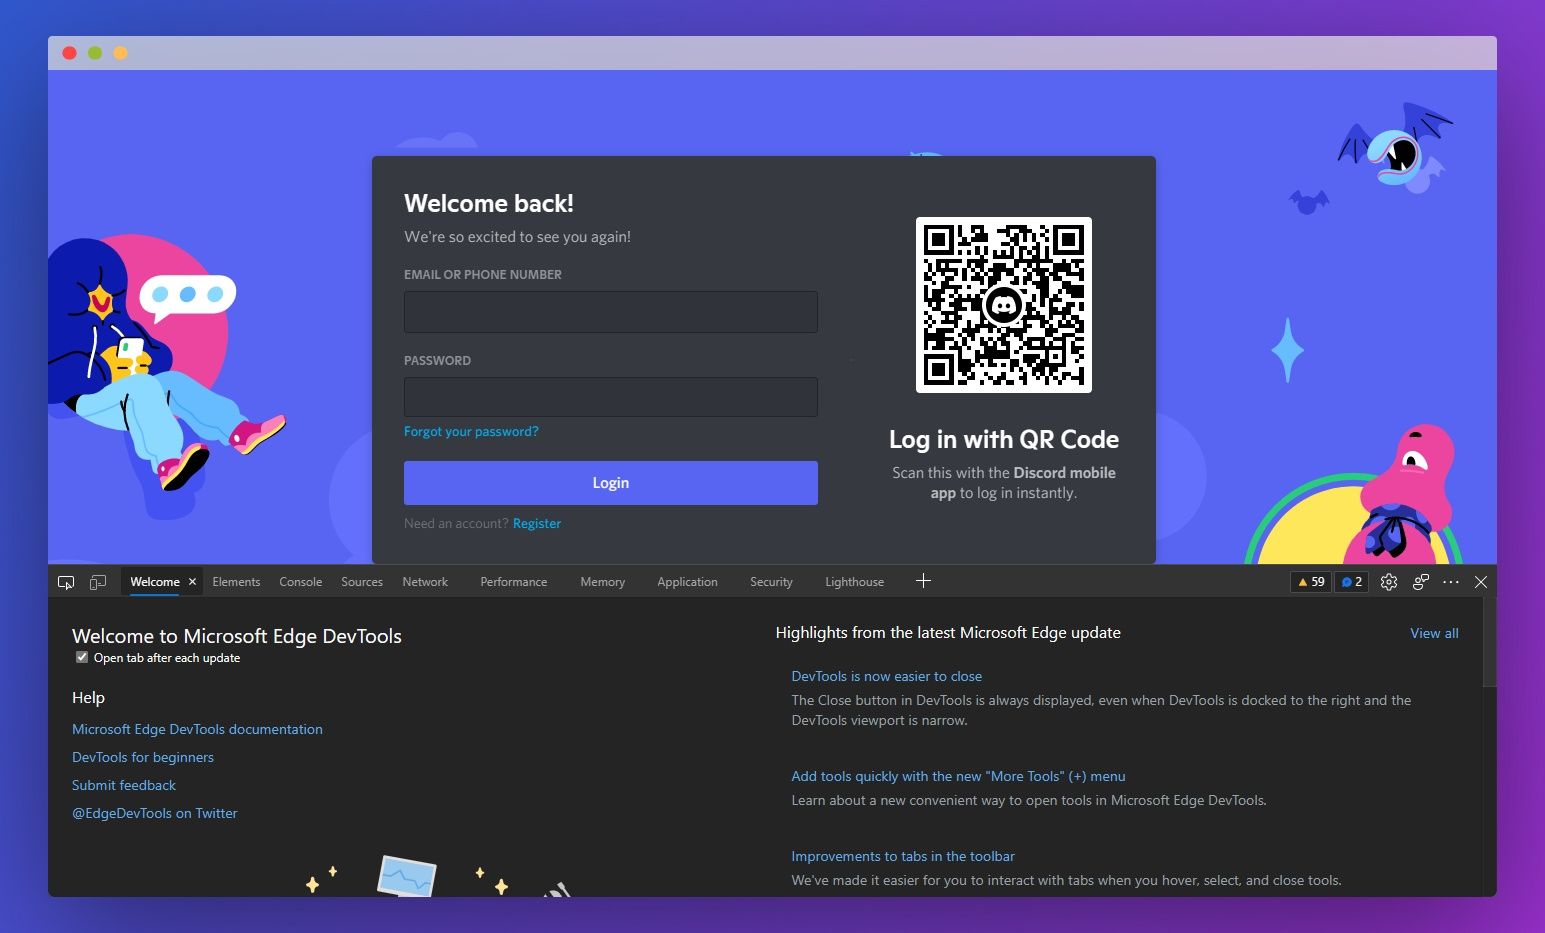Open Microsoft Edge DevTools documentation link
1545x933 pixels.
pyautogui.click(x=197, y=729)
